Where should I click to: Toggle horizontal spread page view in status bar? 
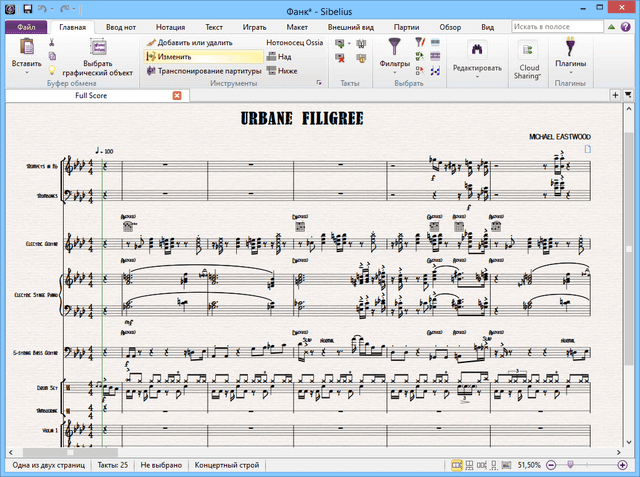[456, 466]
